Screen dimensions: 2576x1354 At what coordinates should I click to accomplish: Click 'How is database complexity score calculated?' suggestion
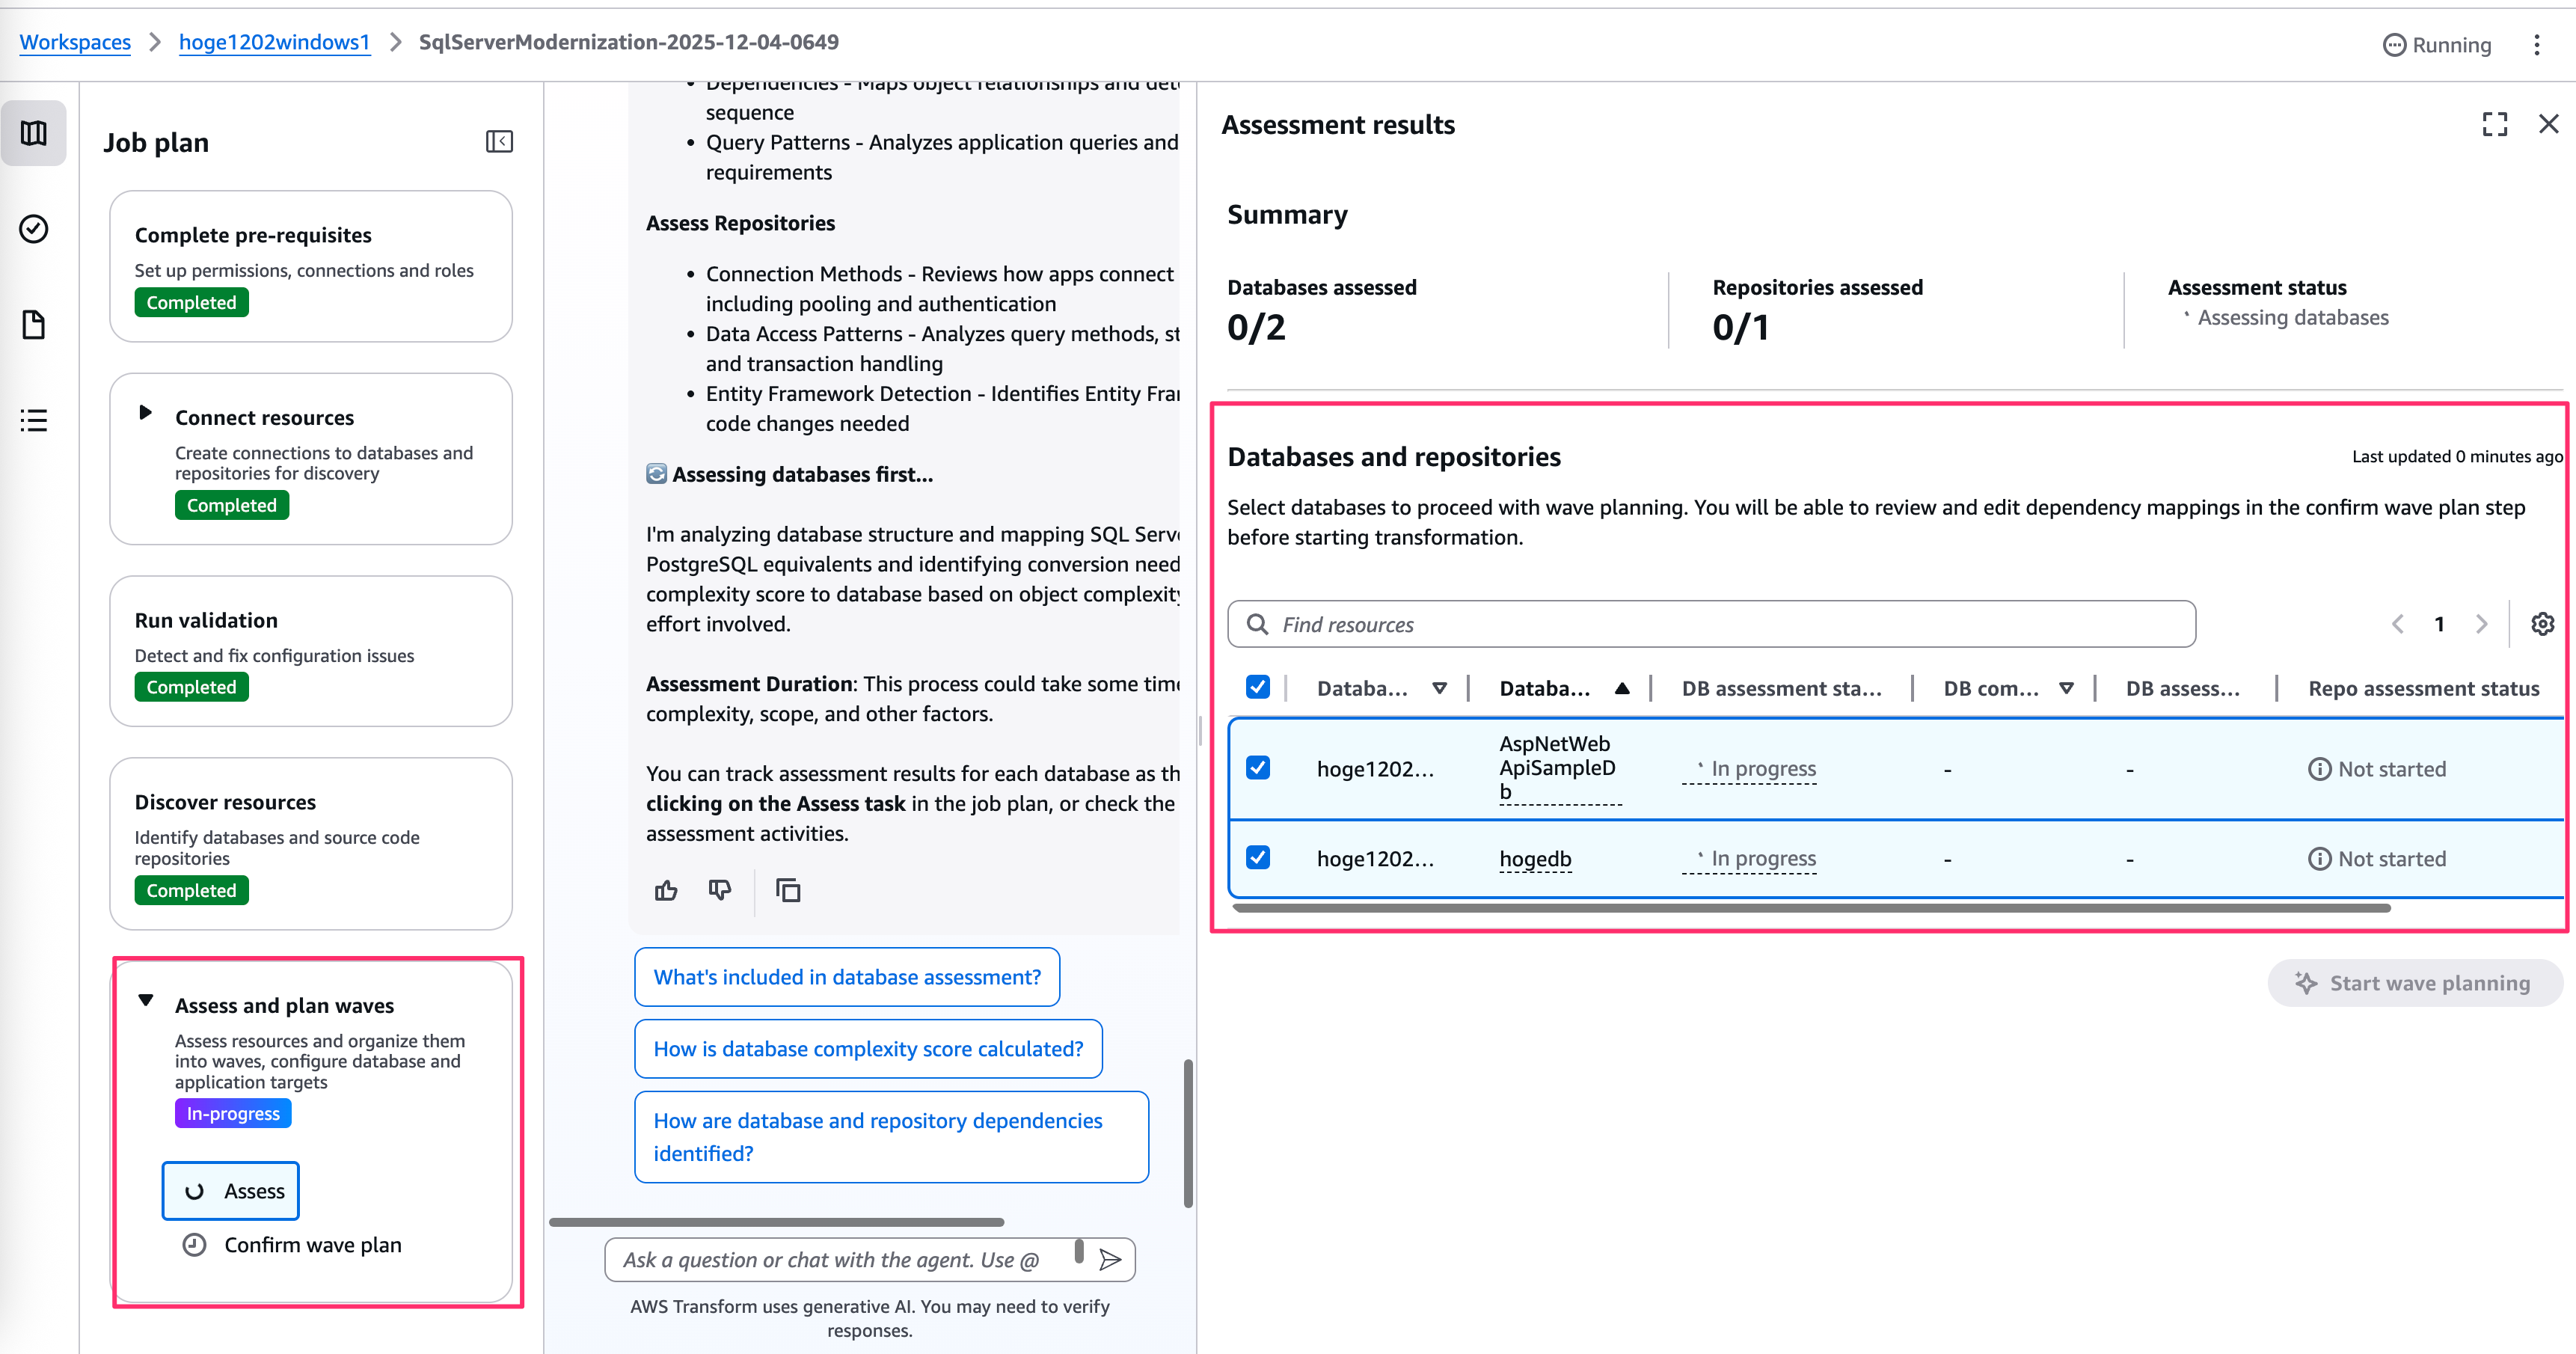(x=868, y=1049)
